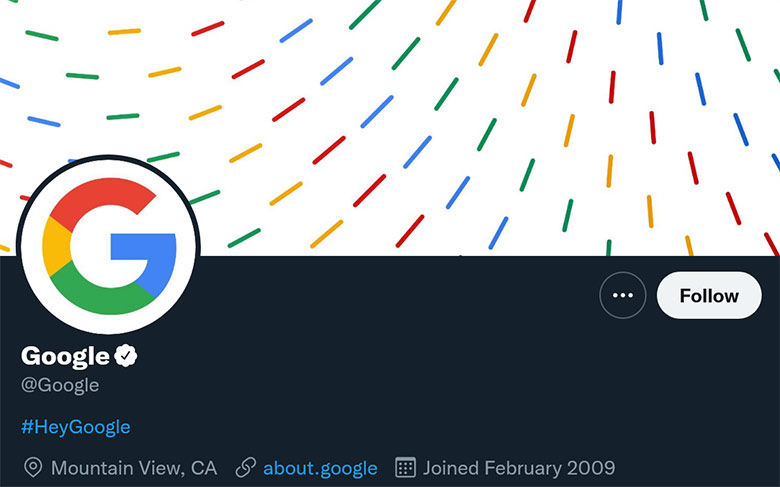Click the yellow segment of the G logo

point(56,246)
